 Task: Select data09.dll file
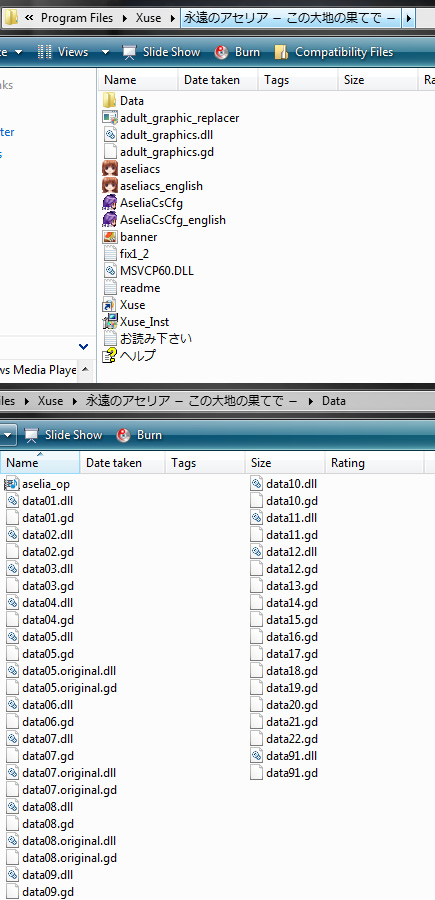[x=40, y=875]
